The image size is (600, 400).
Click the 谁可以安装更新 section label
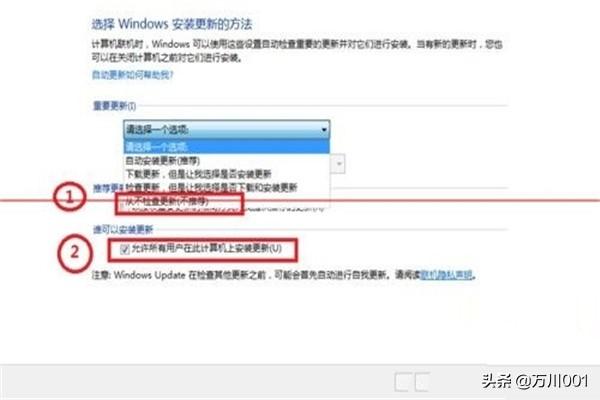click(123, 230)
